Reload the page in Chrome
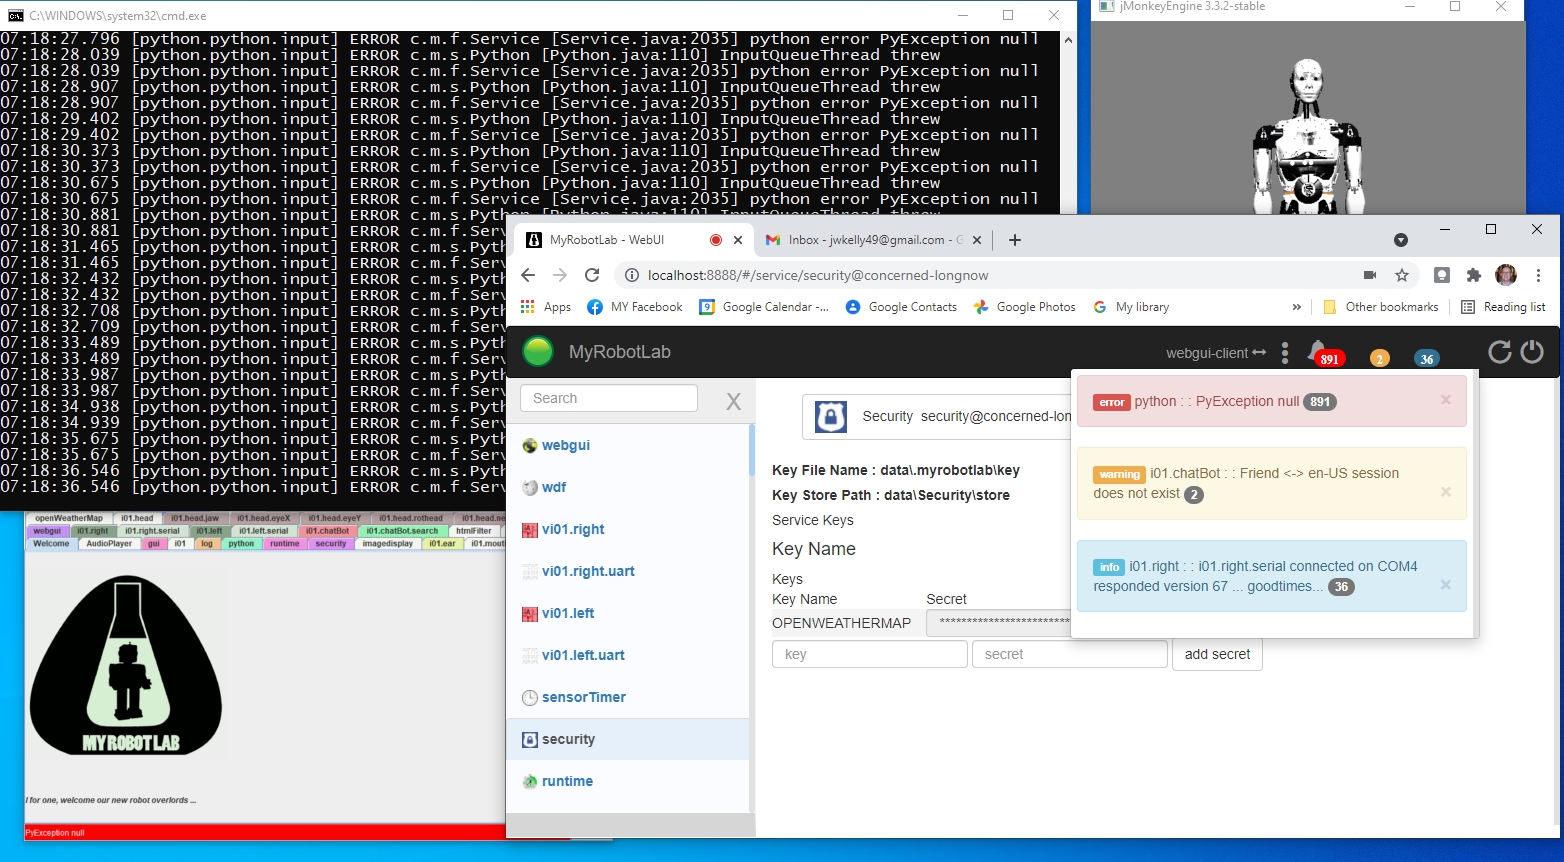The image size is (1564, 862). (x=592, y=275)
